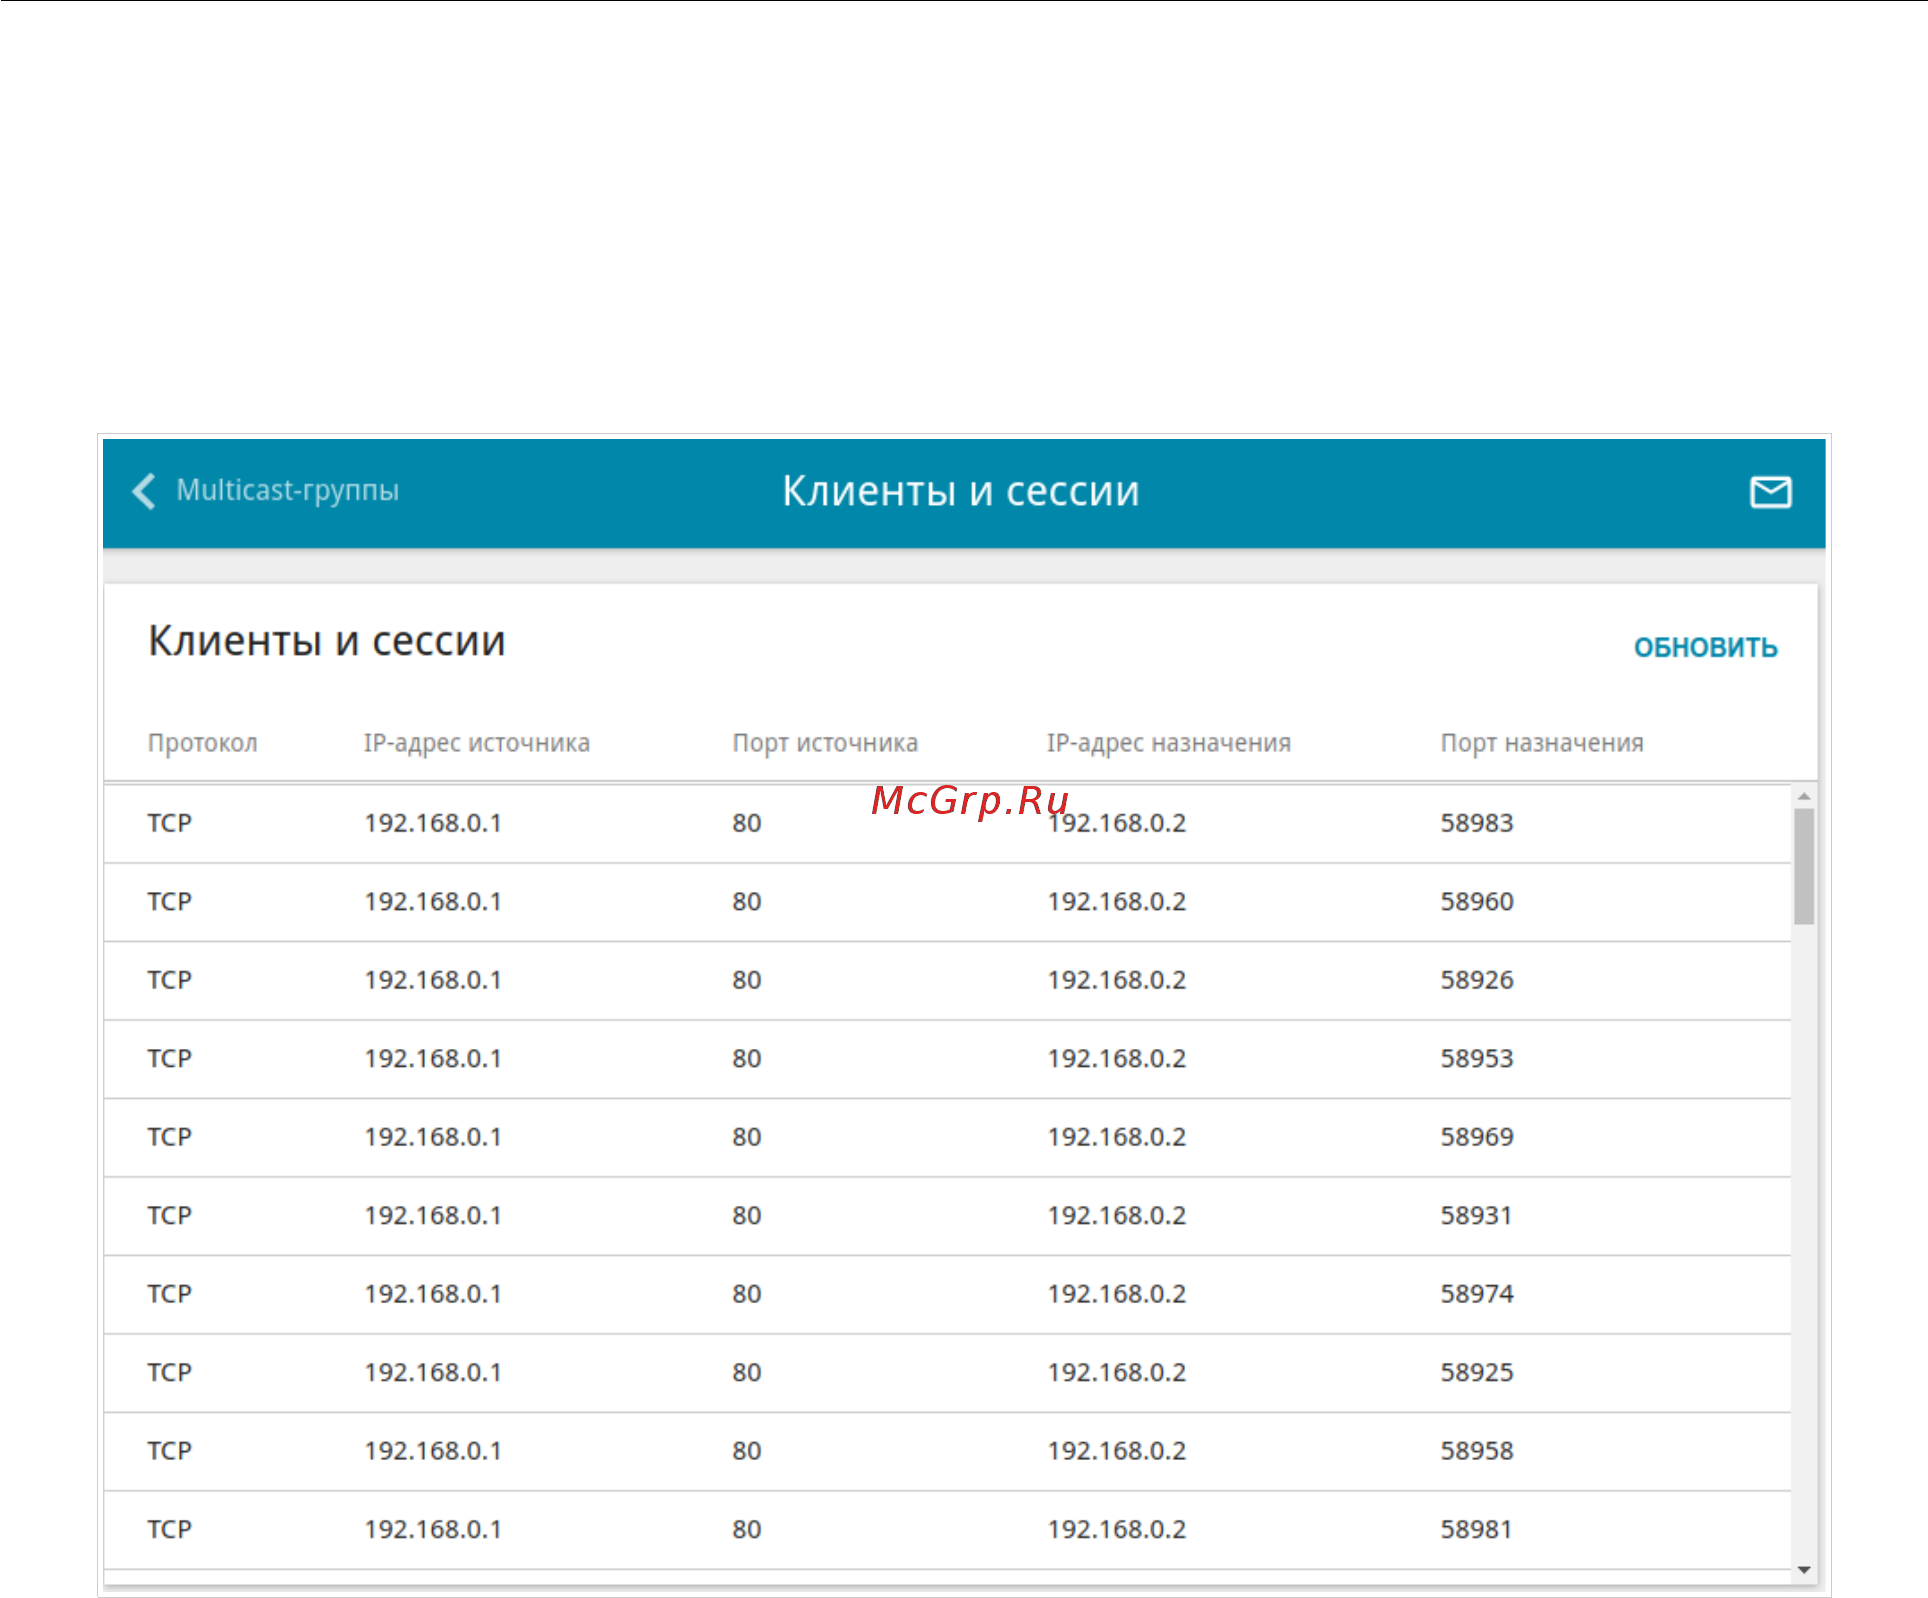Select the Порт назначения column header
Image resolution: width=1928 pixels, height=1598 pixels.
point(1542,743)
